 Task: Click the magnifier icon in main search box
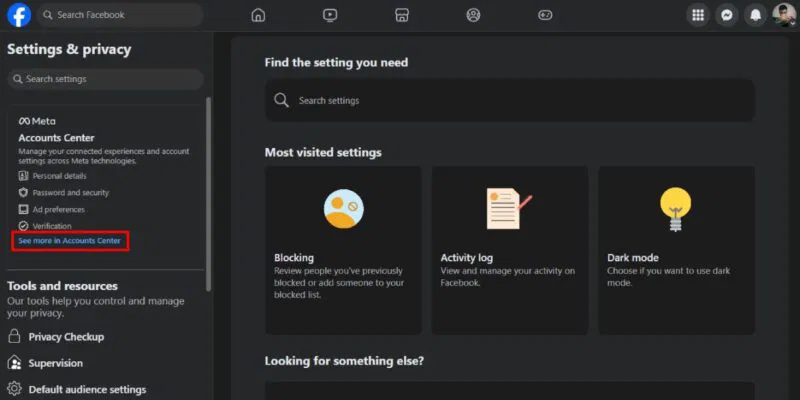(282, 100)
